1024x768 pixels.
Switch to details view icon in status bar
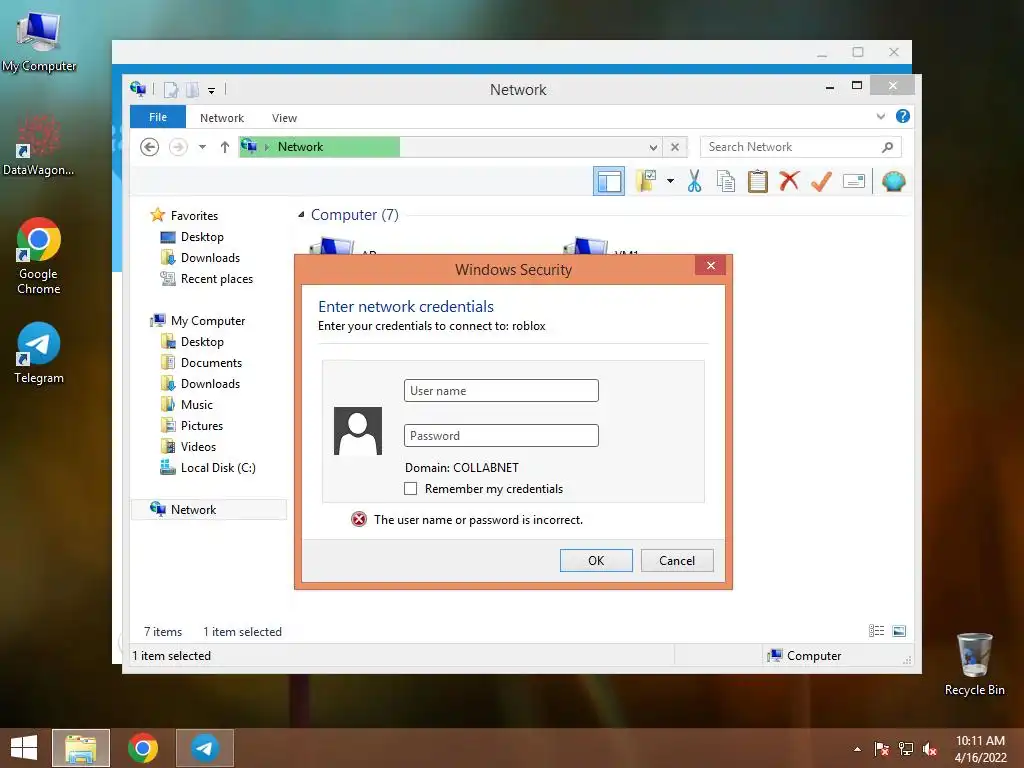[x=876, y=631]
